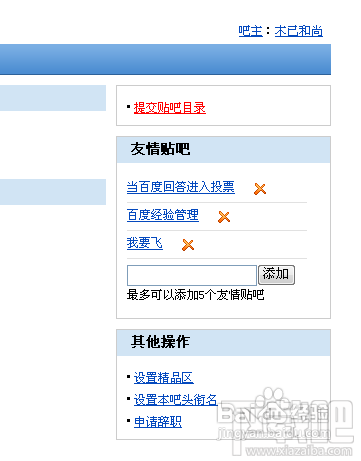Viewport: 361px width, 461px height.
Task: Open the 木已和尚 user profile link
Action: tap(298, 31)
